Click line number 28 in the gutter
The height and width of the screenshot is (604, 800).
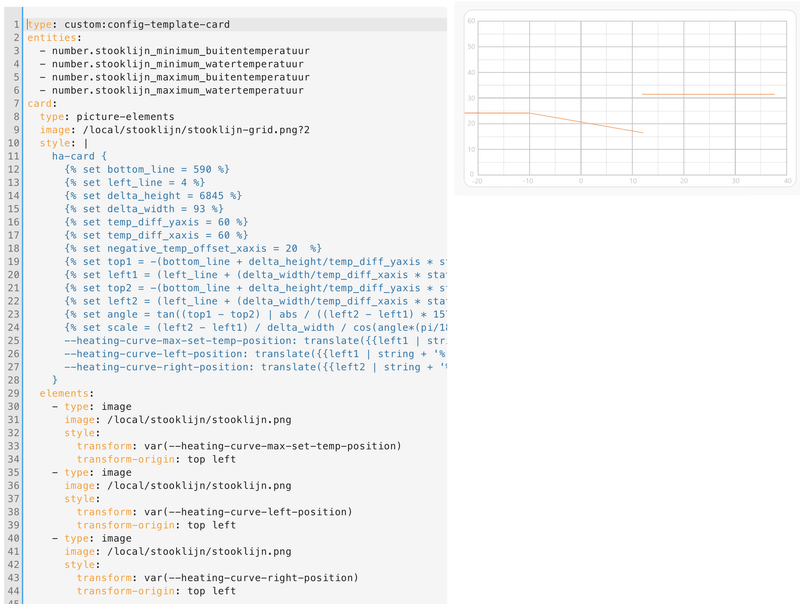(x=14, y=381)
